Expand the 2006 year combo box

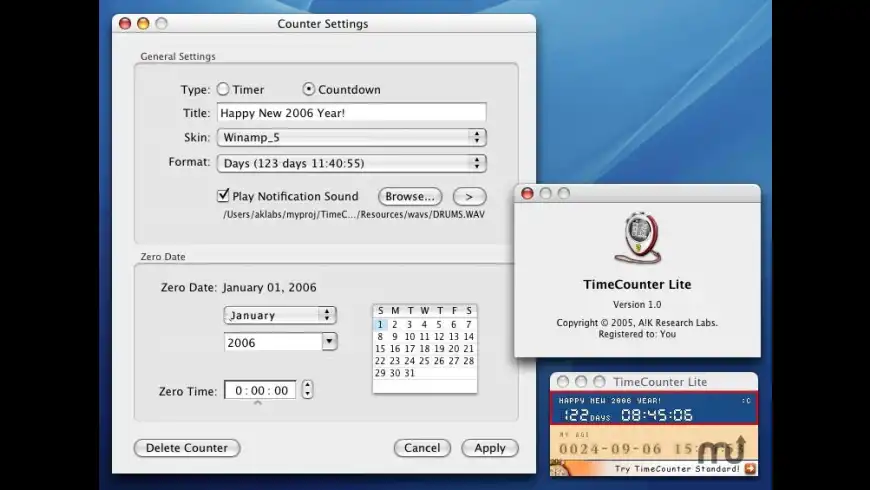click(329, 342)
